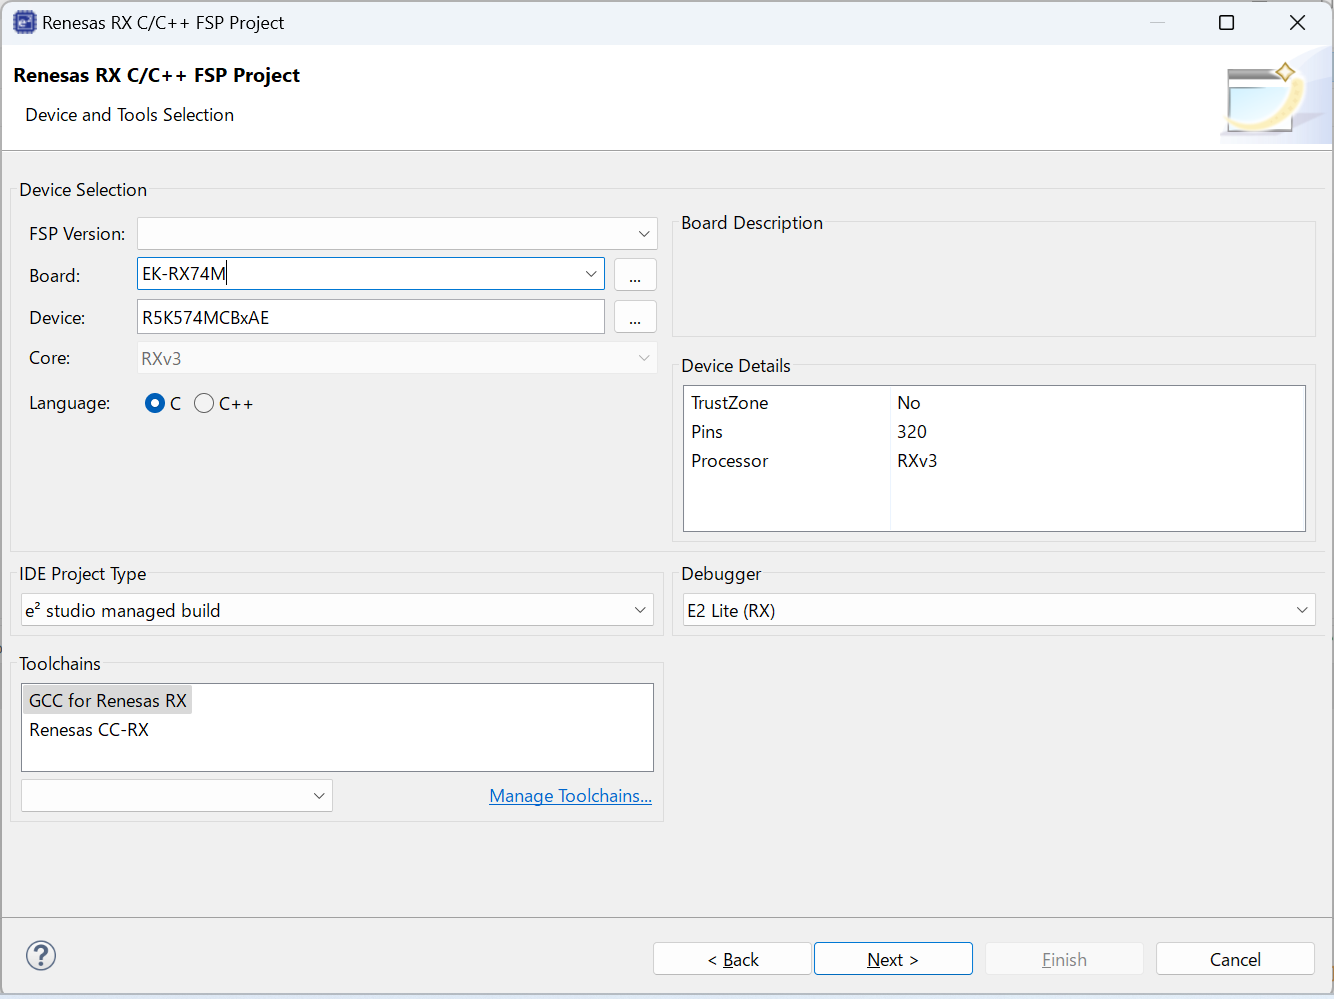
Task: Select the Processor row in Device Details
Action: pyautogui.click(x=994, y=461)
